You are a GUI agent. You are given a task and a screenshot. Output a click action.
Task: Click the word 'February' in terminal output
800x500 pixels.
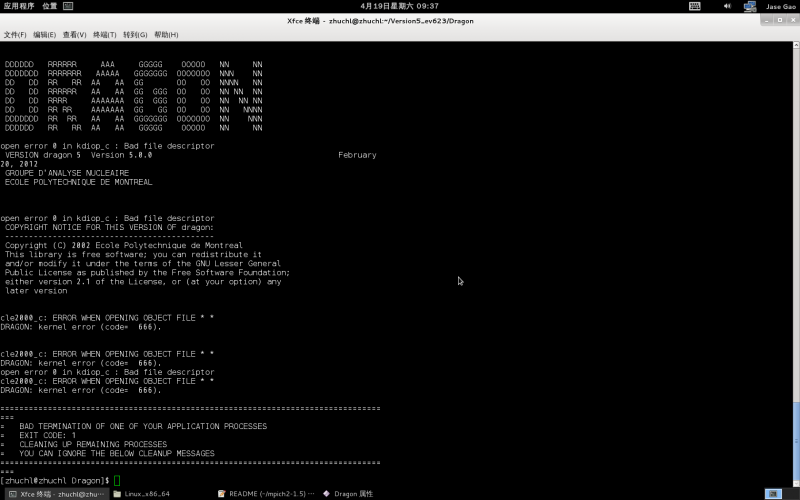357,155
